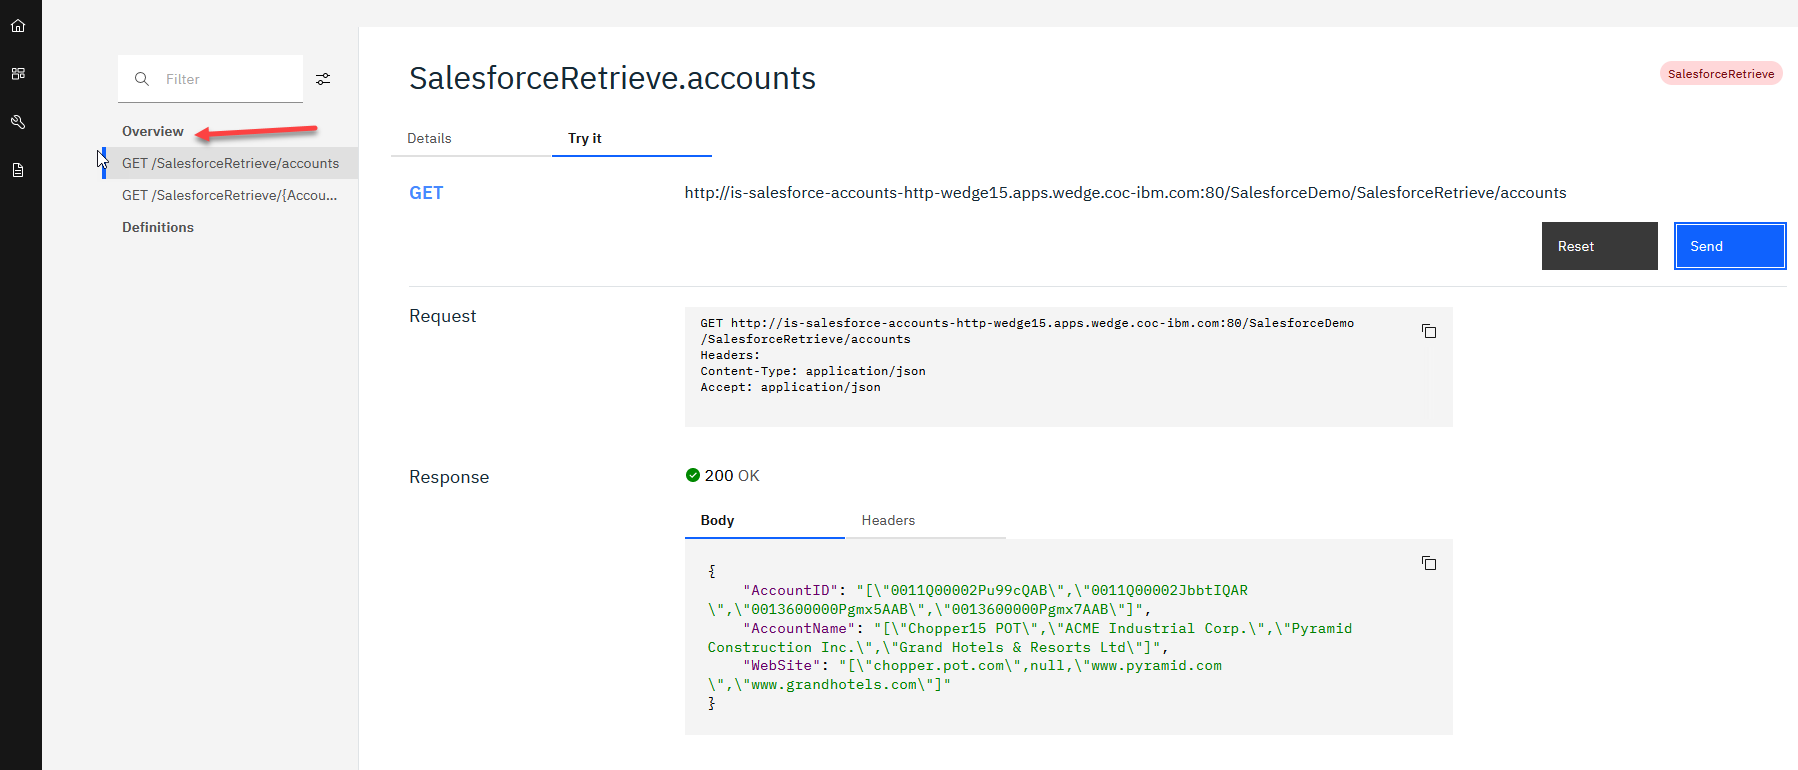Switch to the Details tab
The width and height of the screenshot is (1798, 770).
click(429, 139)
